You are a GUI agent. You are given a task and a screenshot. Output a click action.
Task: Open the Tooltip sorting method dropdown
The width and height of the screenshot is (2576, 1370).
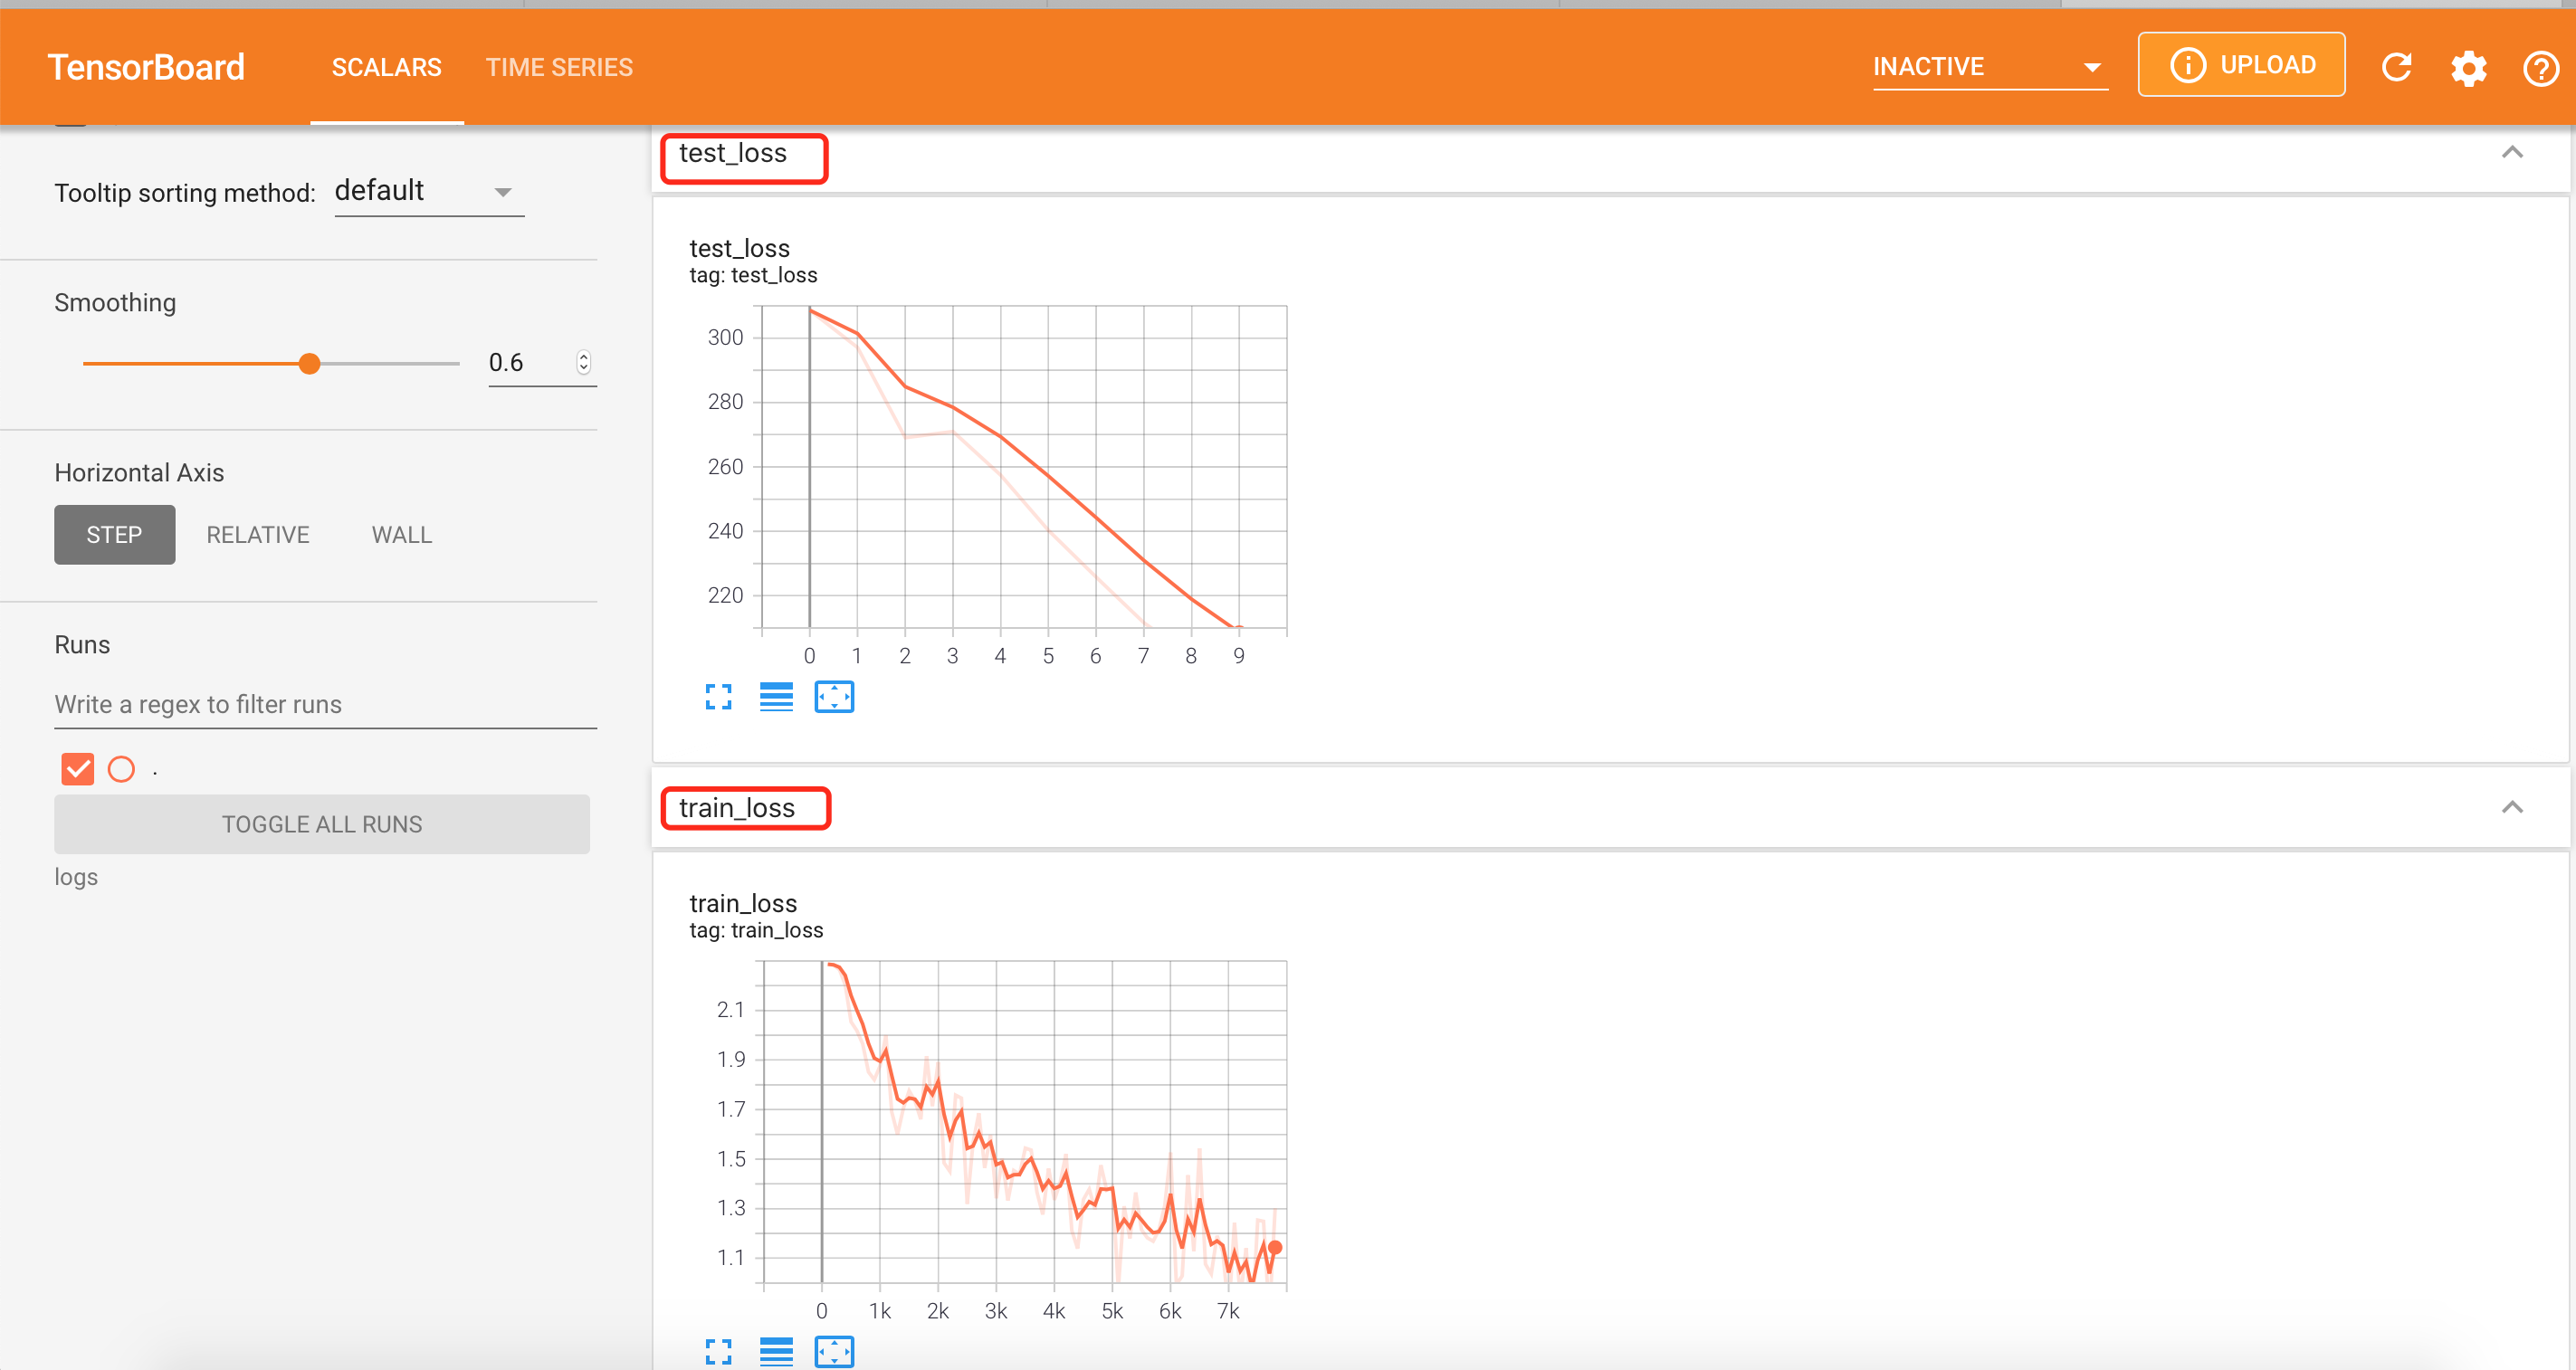point(429,191)
